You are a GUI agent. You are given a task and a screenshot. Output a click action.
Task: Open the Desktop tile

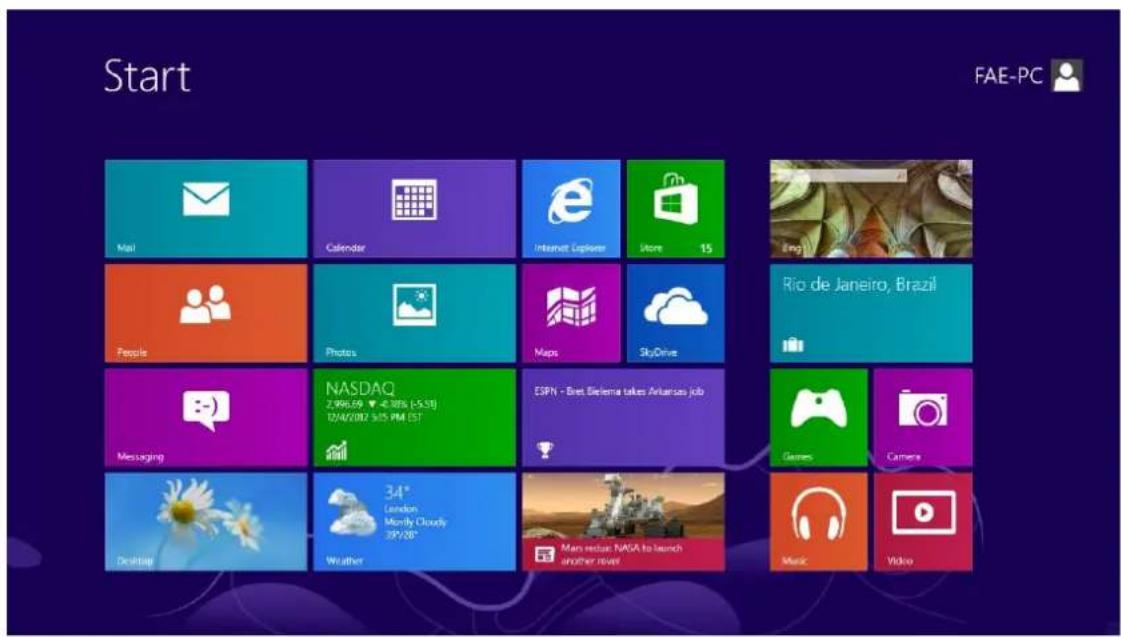pyautogui.click(x=206, y=522)
